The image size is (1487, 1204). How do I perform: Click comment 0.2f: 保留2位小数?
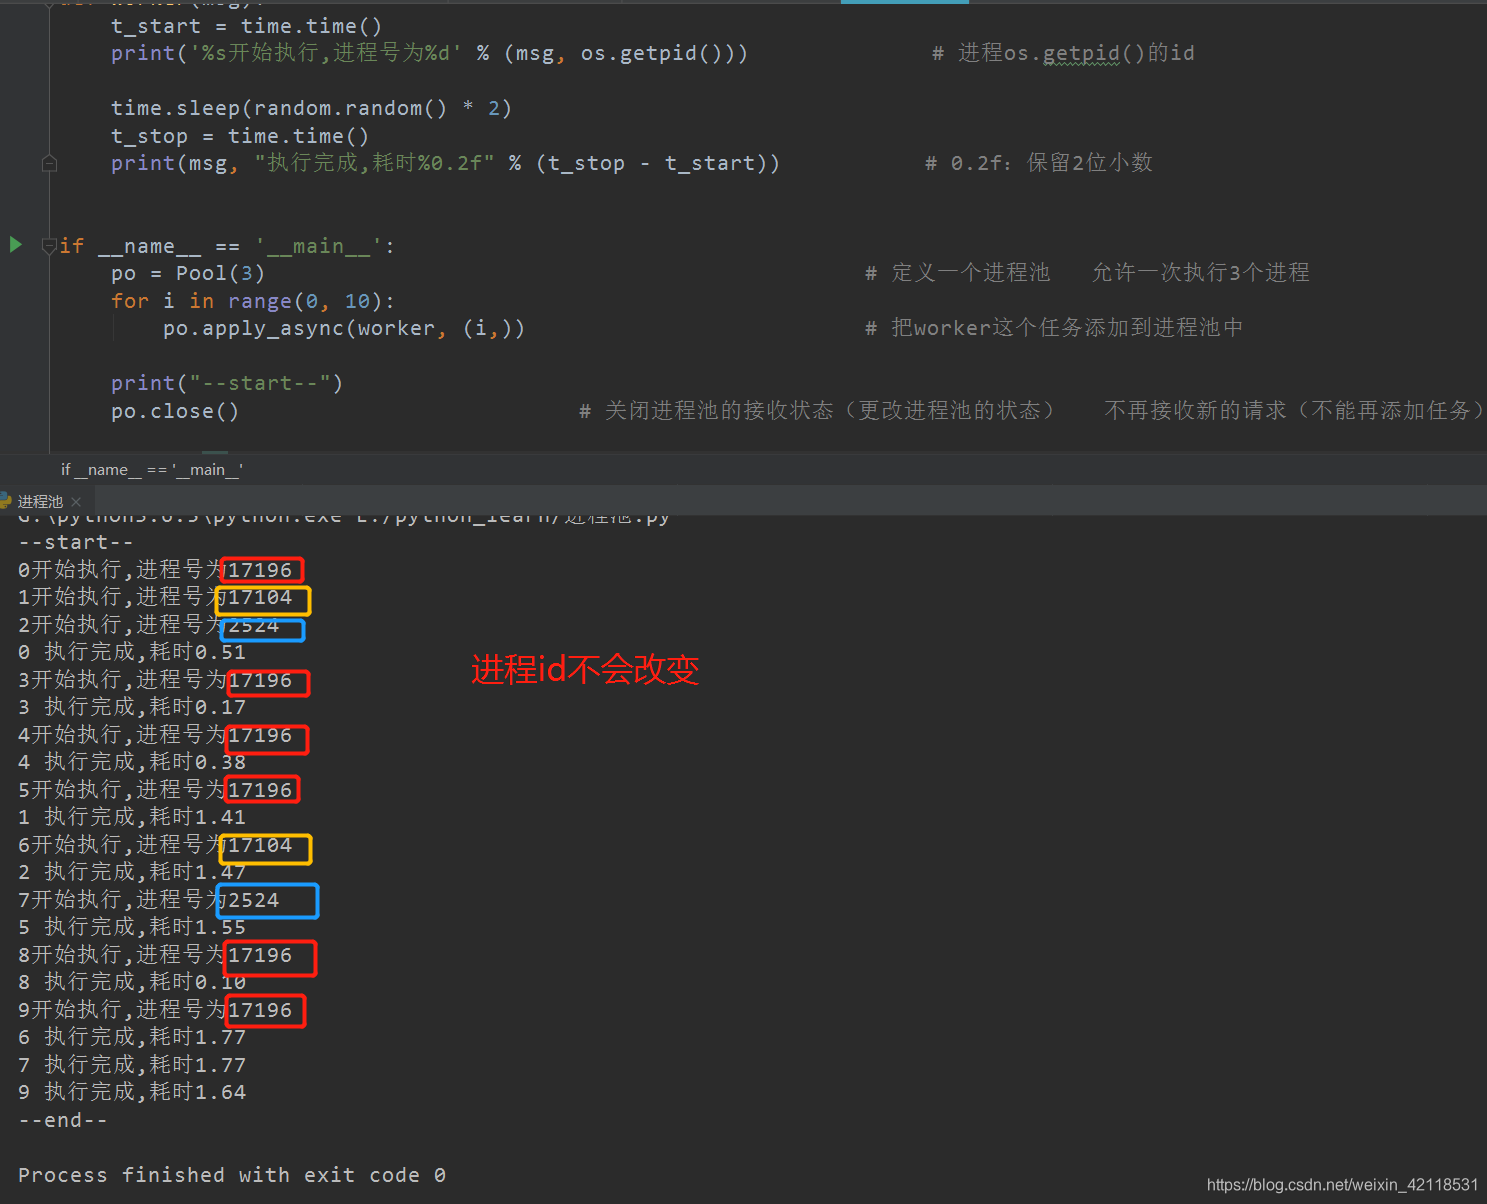tap(1039, 163)
